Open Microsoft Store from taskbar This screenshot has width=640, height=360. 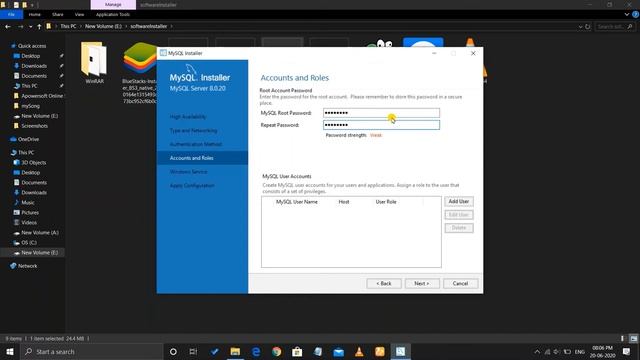[297, 351]
